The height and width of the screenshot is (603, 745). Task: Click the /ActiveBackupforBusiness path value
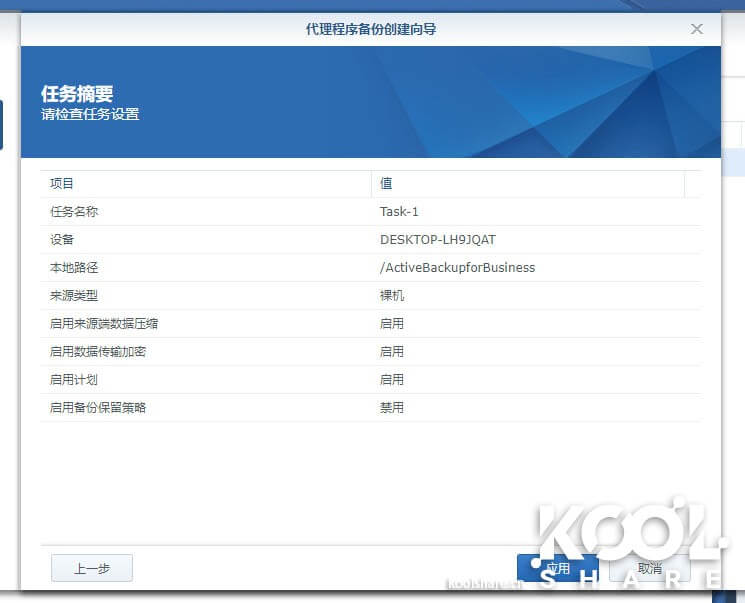click(x=457, y=268)
